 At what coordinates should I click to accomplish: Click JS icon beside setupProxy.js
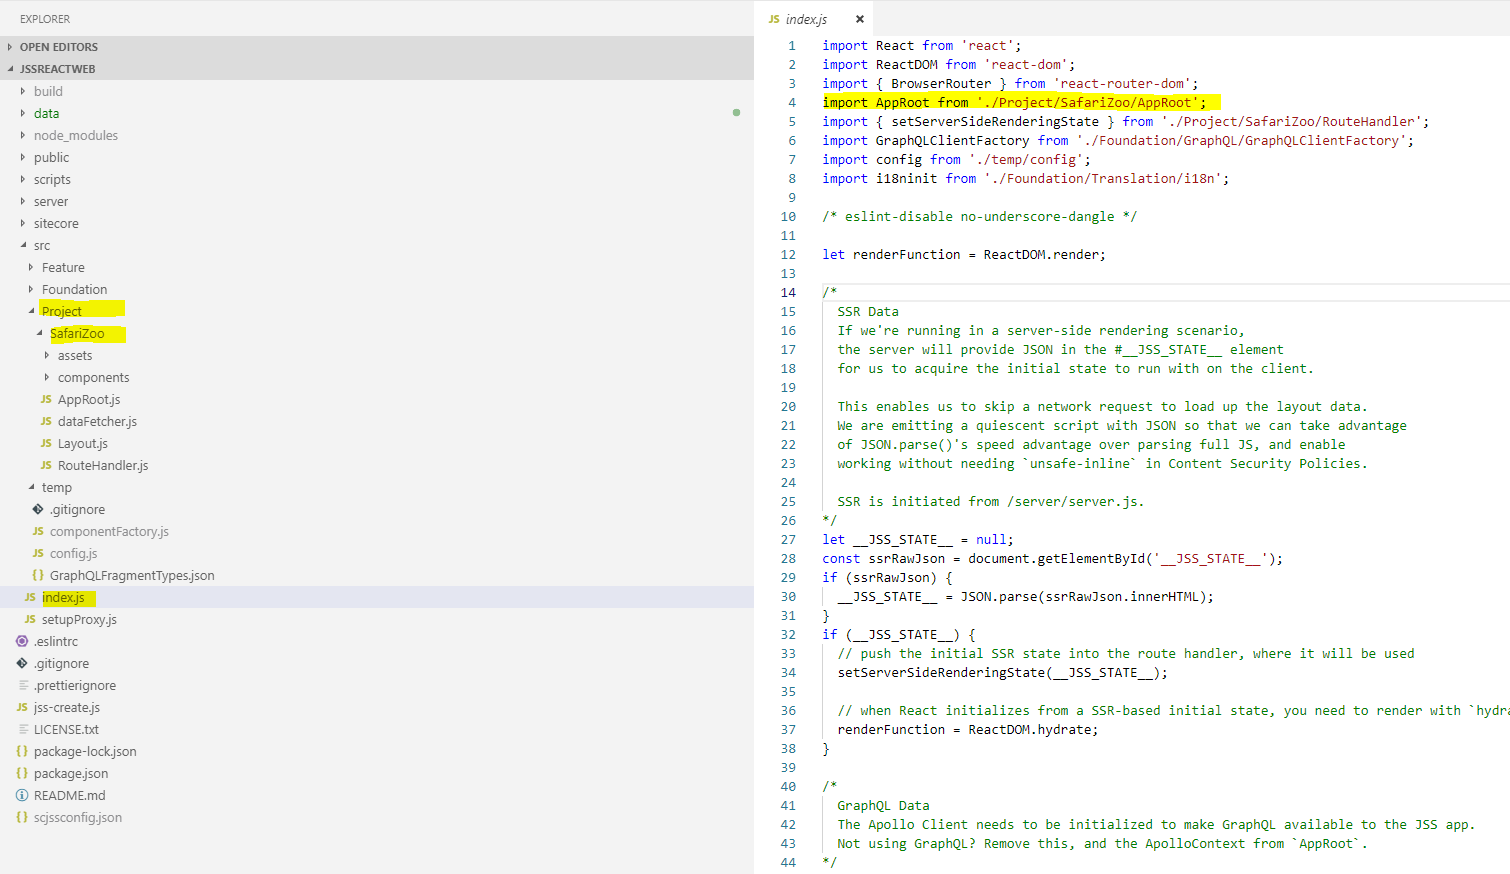coord(30,619)
